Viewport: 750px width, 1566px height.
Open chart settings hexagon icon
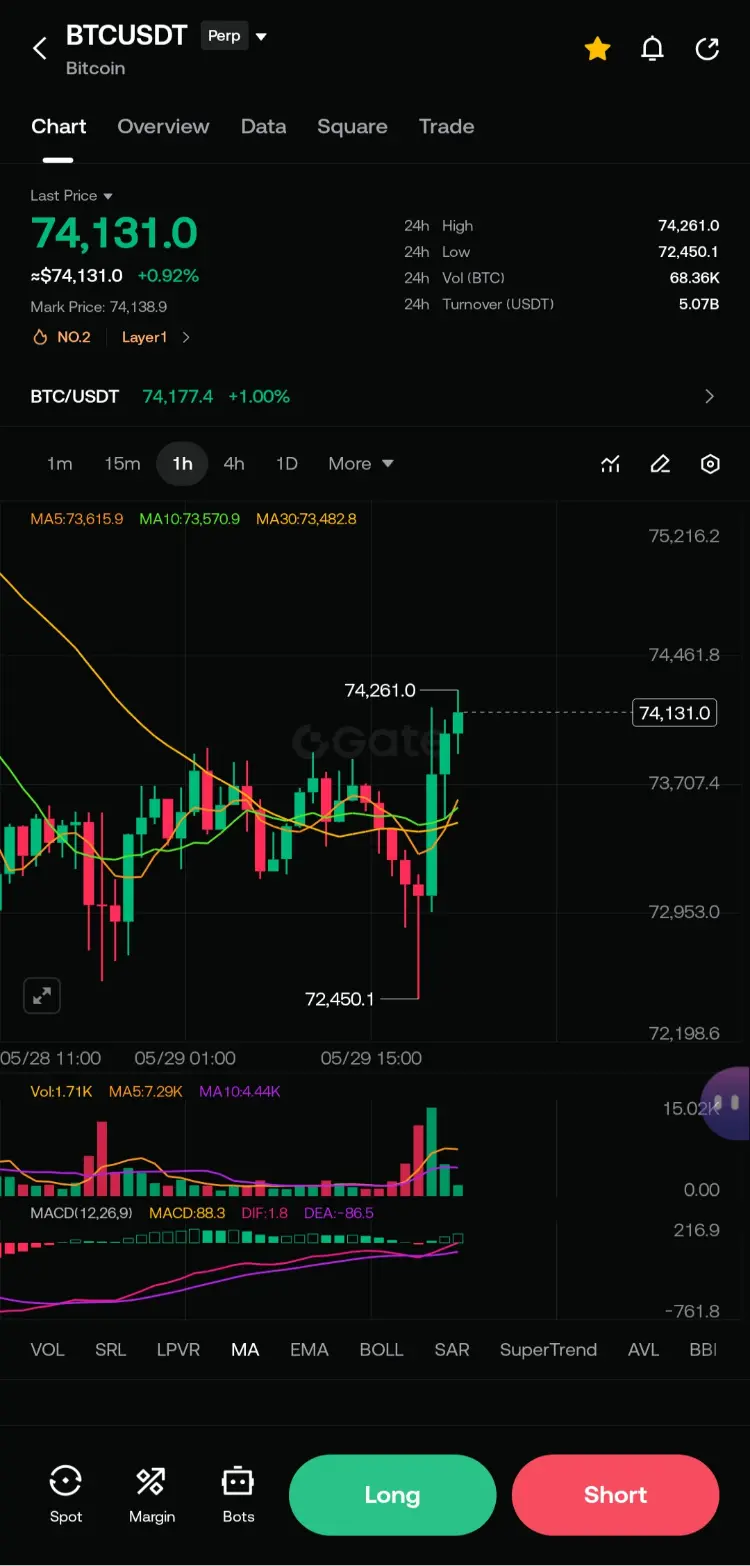[x=710, y=464]
